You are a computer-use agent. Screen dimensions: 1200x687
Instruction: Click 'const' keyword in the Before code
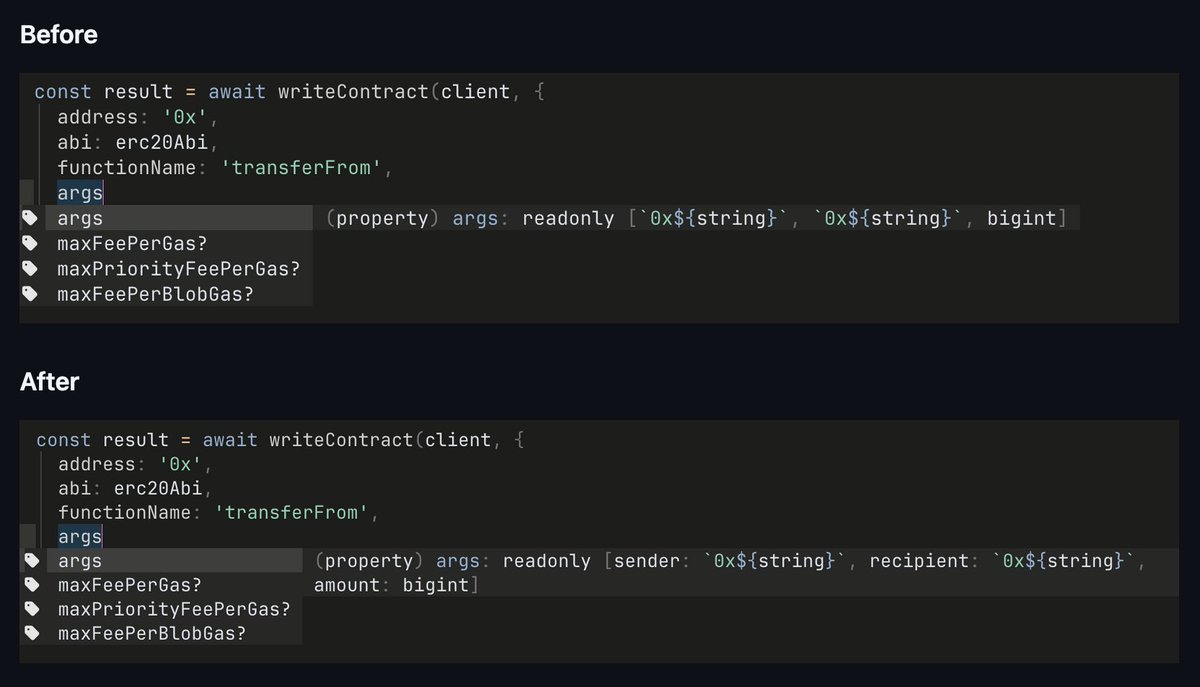click(x=63, y=92)
